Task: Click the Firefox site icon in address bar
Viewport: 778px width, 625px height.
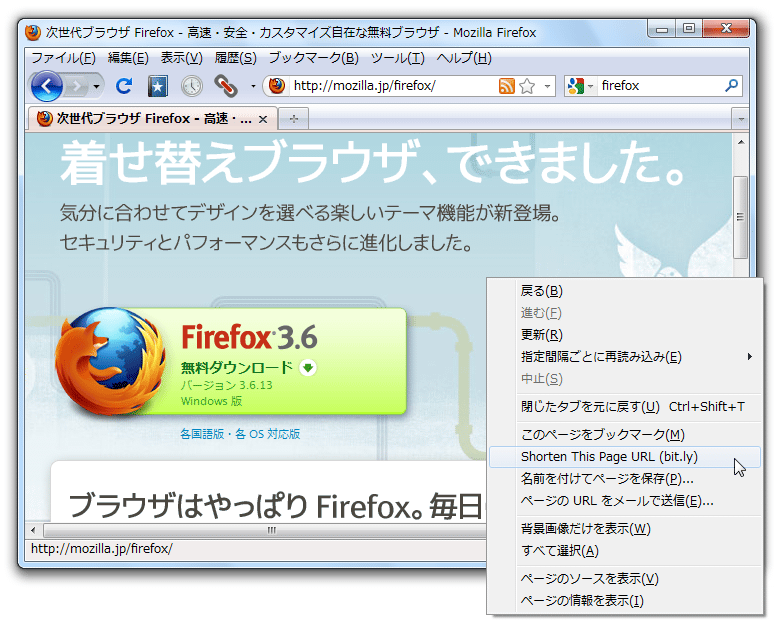Action: pyautogui.click(x=277, y=86)
